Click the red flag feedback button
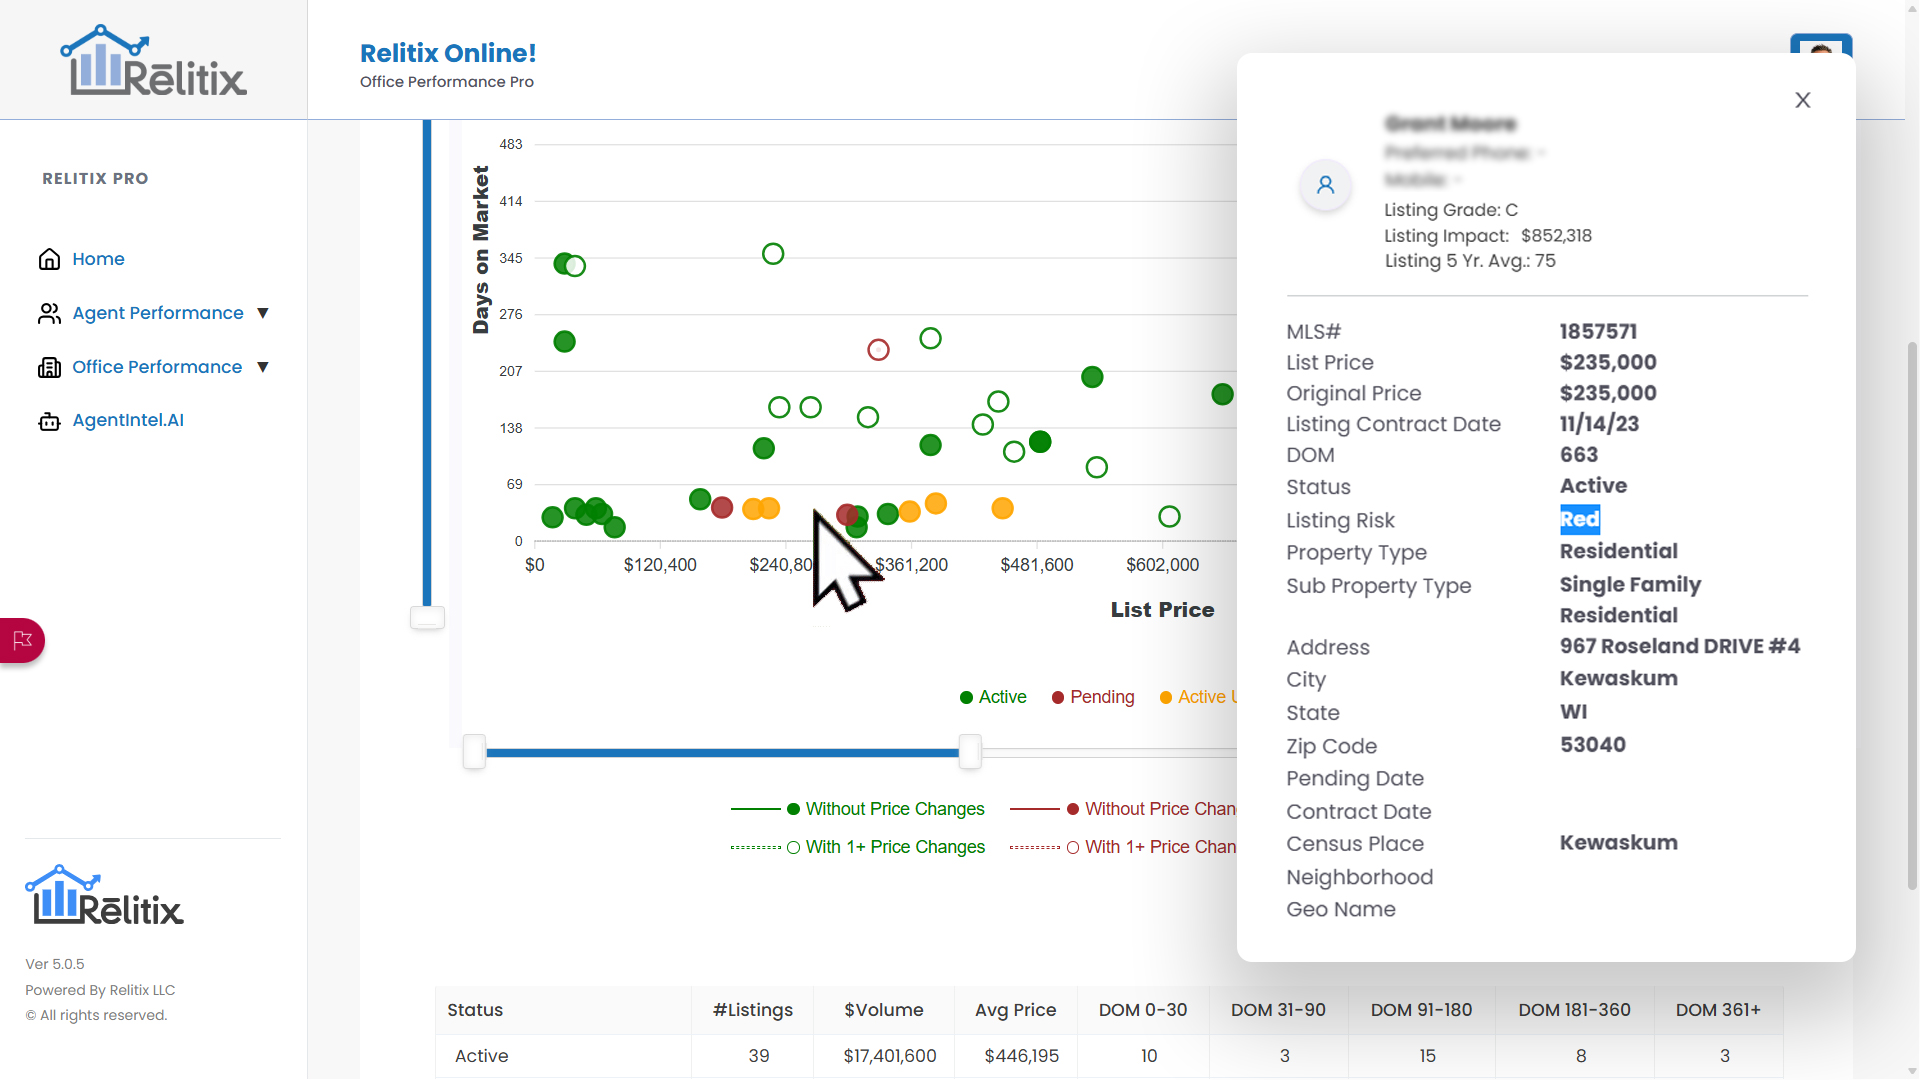This screenshot has height=1080, width=1920. pyautogui.click(x=22, y=640)
